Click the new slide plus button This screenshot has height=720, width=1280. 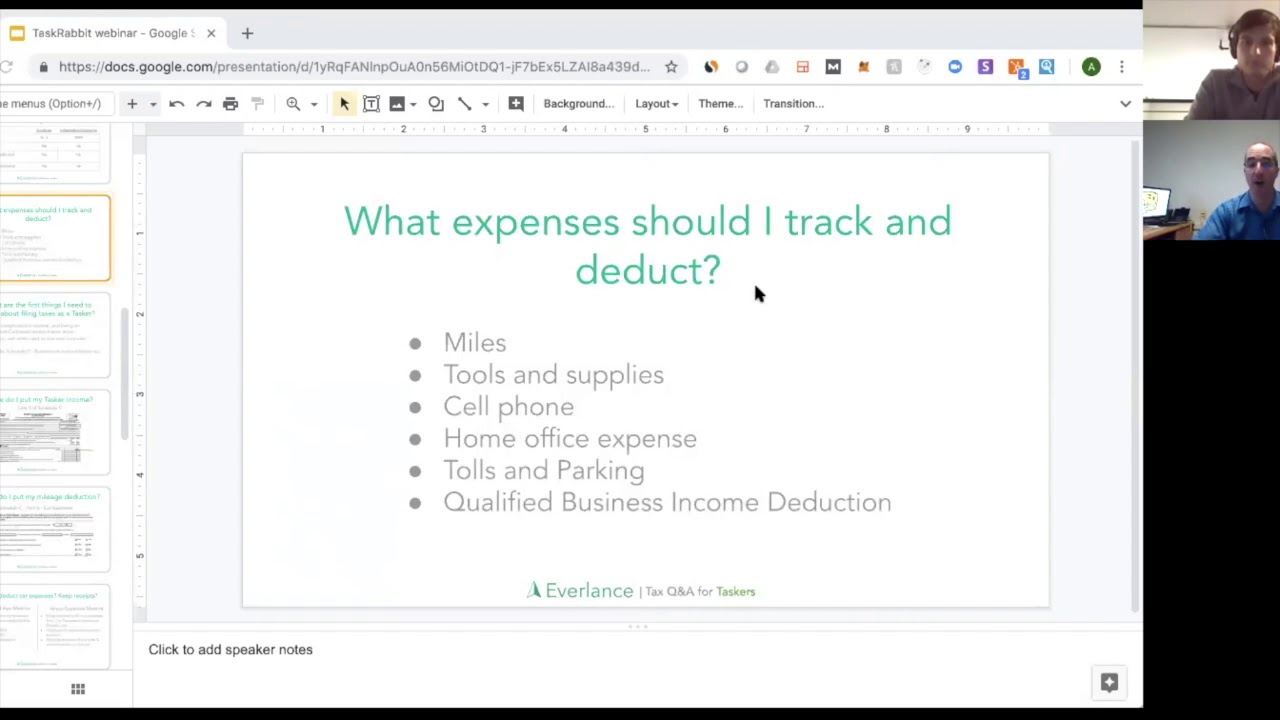point(131,103)
